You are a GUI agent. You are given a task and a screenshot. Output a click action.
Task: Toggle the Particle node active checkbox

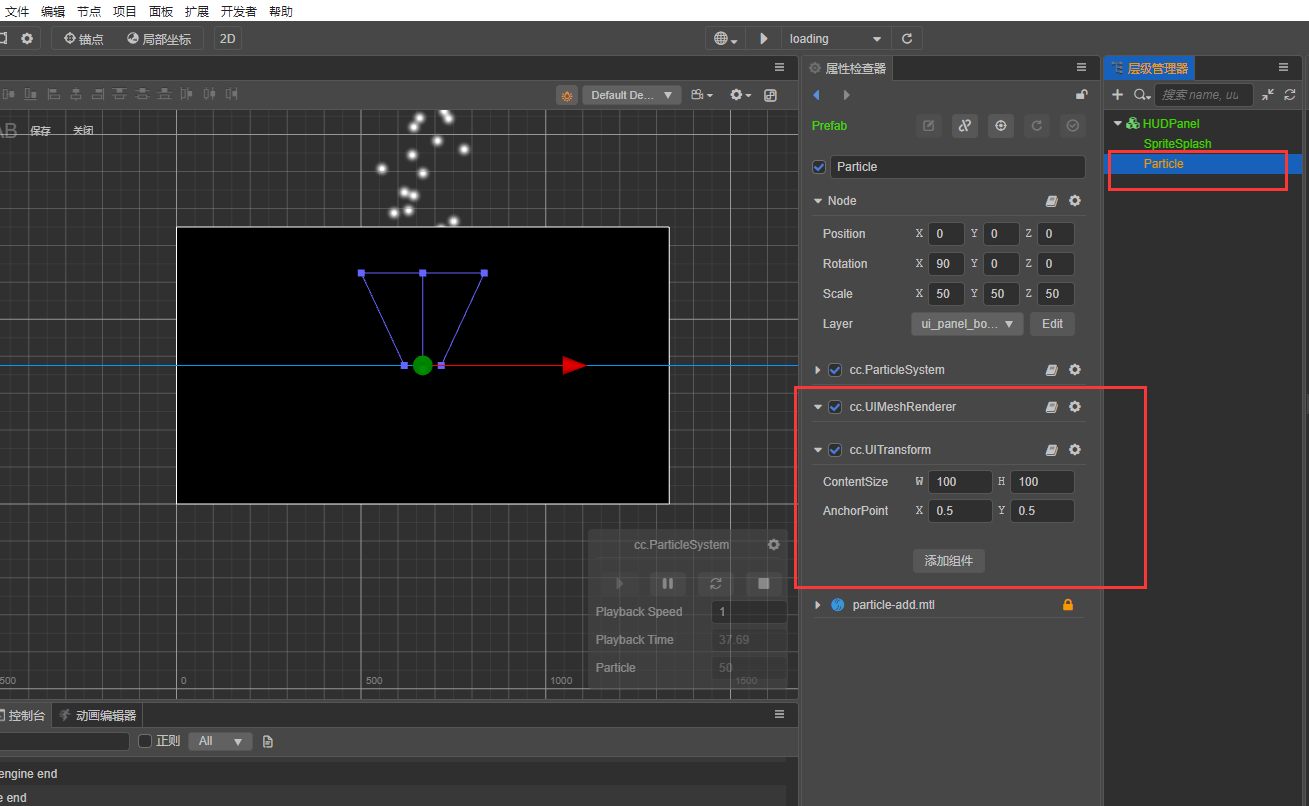pyautogui.click(x=820, y=167)
